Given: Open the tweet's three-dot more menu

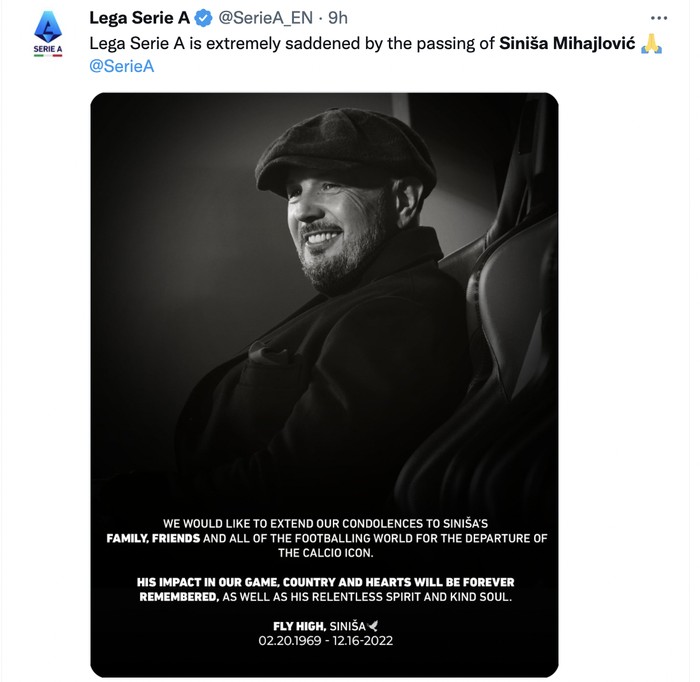Looking at the screenshot, I should pos(657,18).
